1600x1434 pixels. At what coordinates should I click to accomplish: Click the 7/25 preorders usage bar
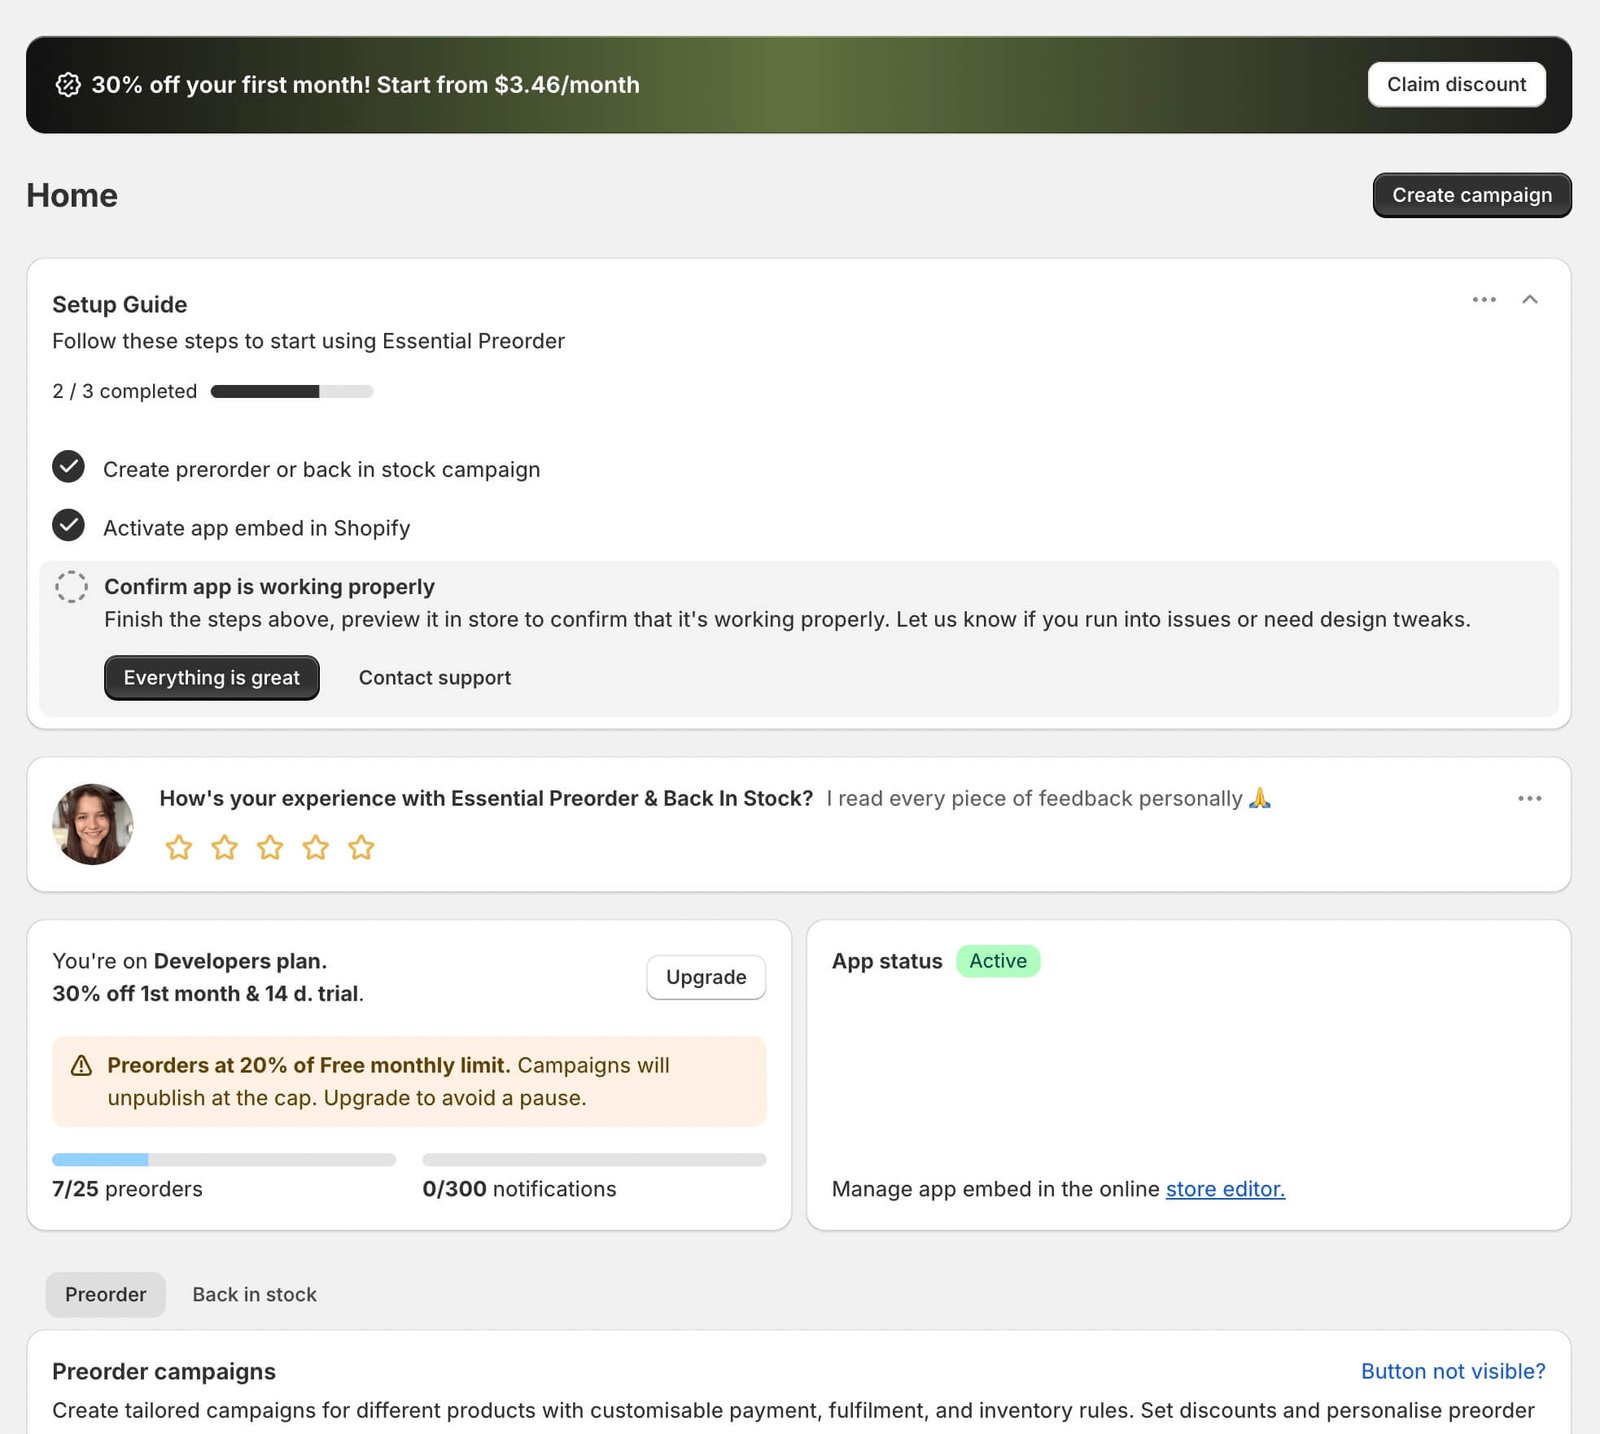pyautogui.click(x=224, y=1160)
